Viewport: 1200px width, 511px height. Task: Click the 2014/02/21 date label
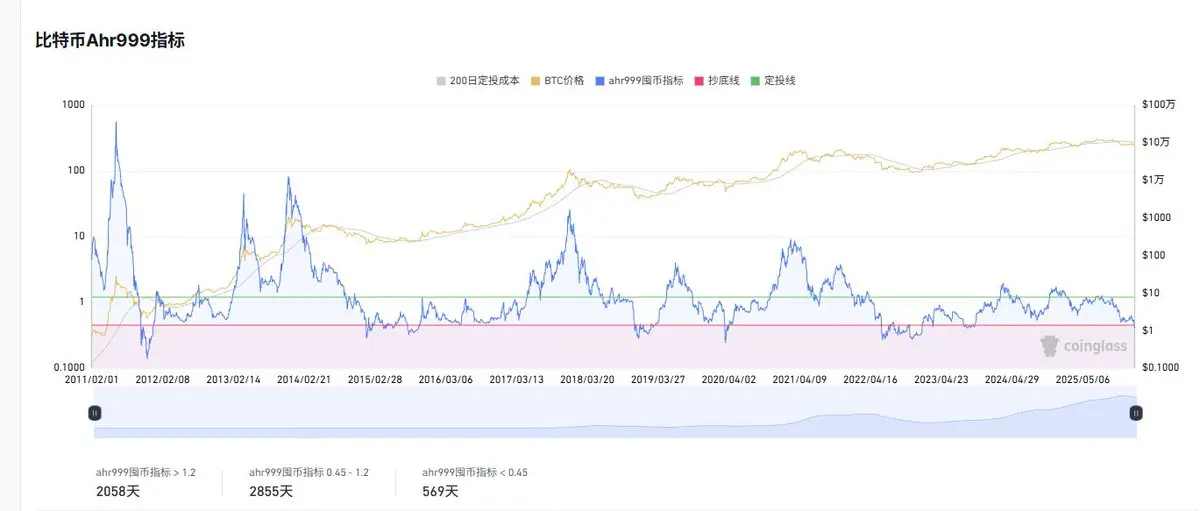coord(304,380)
